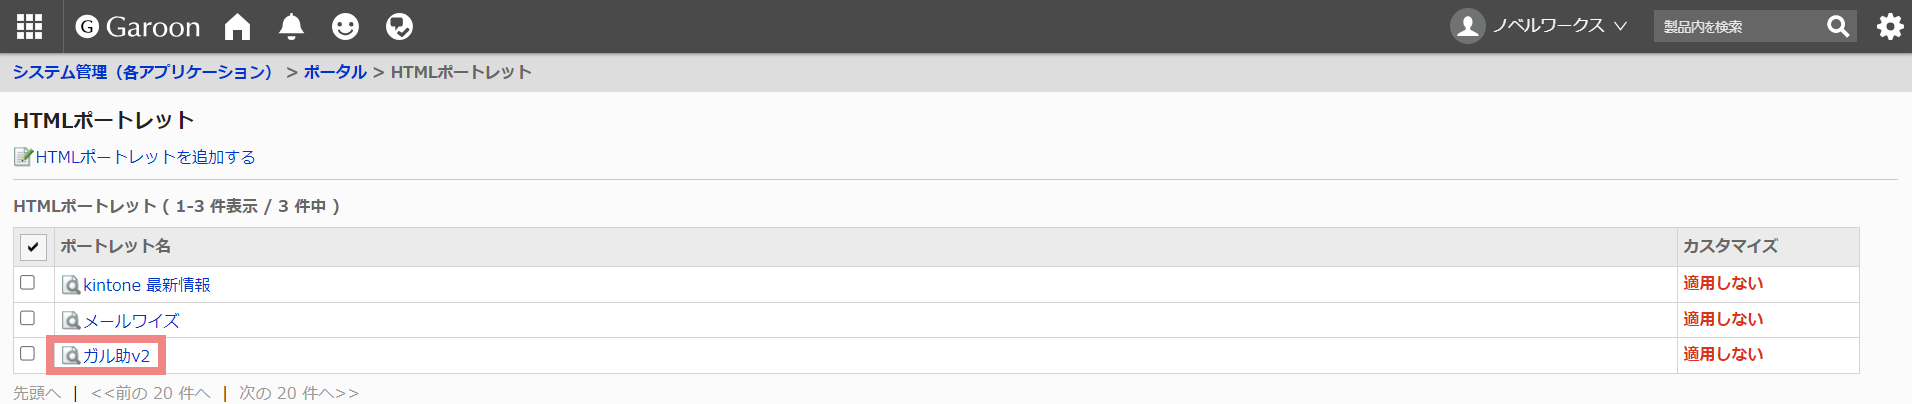The image size is (1912, 404).
Task: Open the application grid menu icon
Action: click(30, 26)
